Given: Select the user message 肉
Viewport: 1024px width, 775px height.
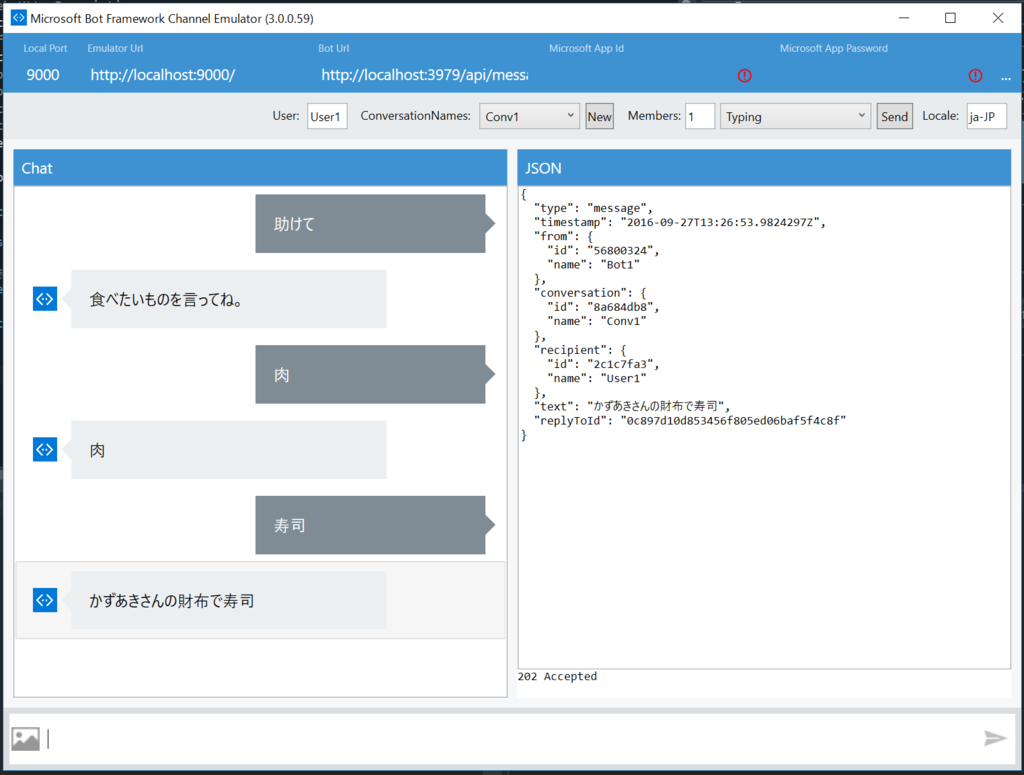Looking at the screenshot, I should [x=370, y=374].
